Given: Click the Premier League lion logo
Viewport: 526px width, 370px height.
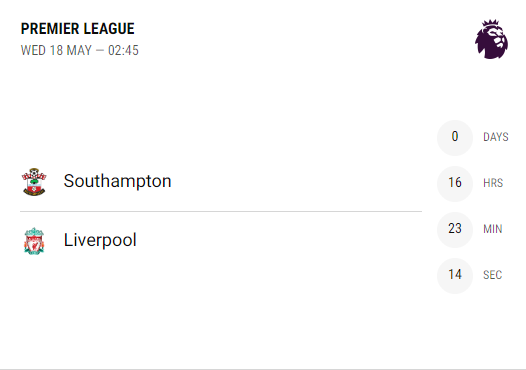Looking at the screenshot, I should [491, 39].
